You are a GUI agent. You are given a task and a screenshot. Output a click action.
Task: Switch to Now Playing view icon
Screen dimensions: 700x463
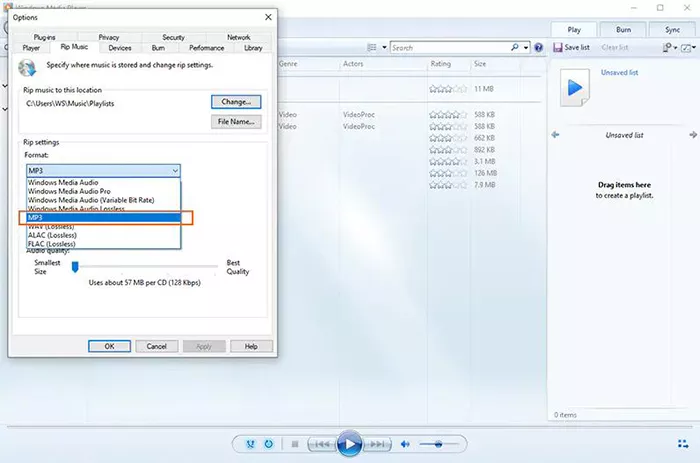pyautogui.click(x=683, y=444)
